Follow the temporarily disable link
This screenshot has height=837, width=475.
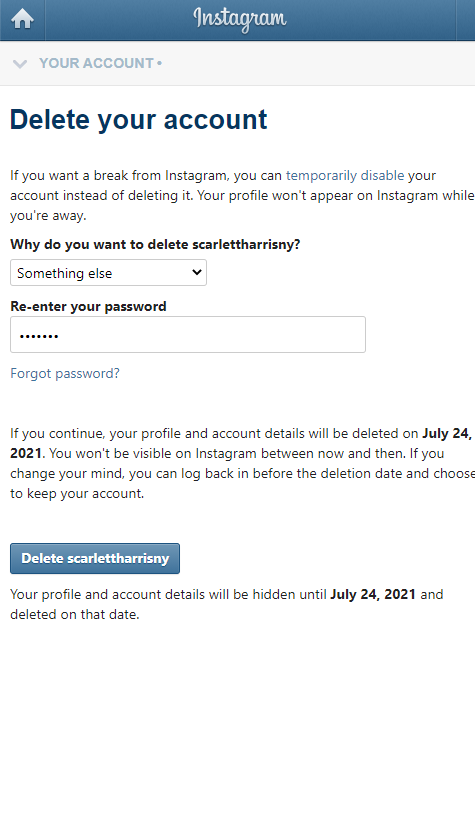point(345,176)
